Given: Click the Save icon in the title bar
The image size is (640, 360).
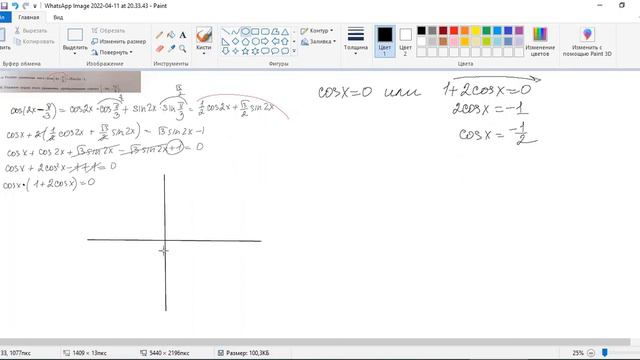Looking at the screenshot, I should point(4,6).
